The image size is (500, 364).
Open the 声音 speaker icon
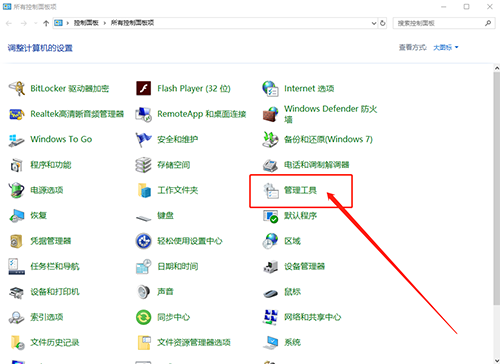143,292
